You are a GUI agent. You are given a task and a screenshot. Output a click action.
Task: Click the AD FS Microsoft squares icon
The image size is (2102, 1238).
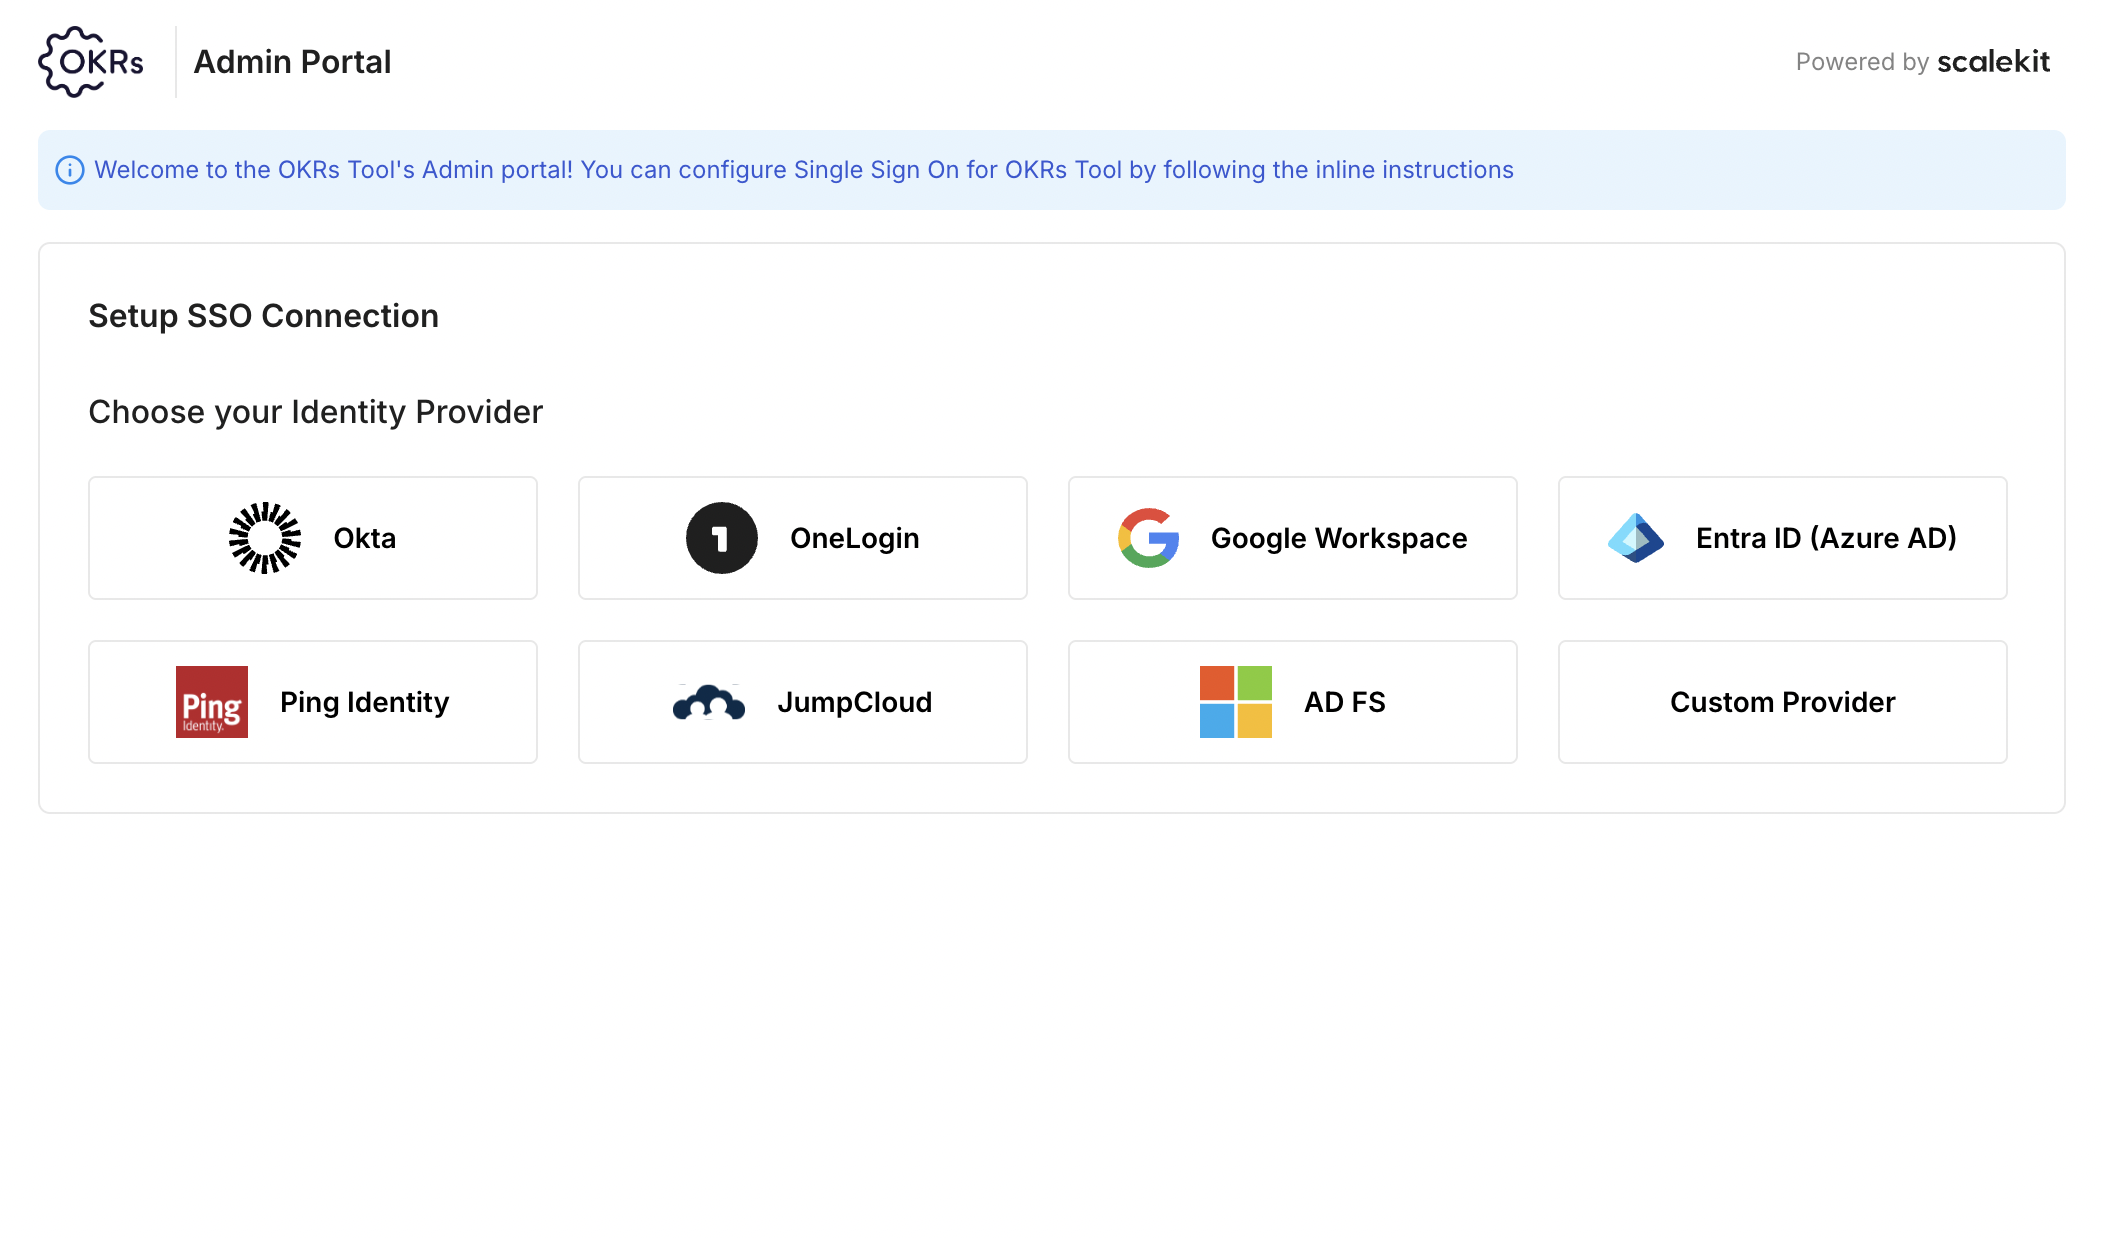tap(1236, 702)
